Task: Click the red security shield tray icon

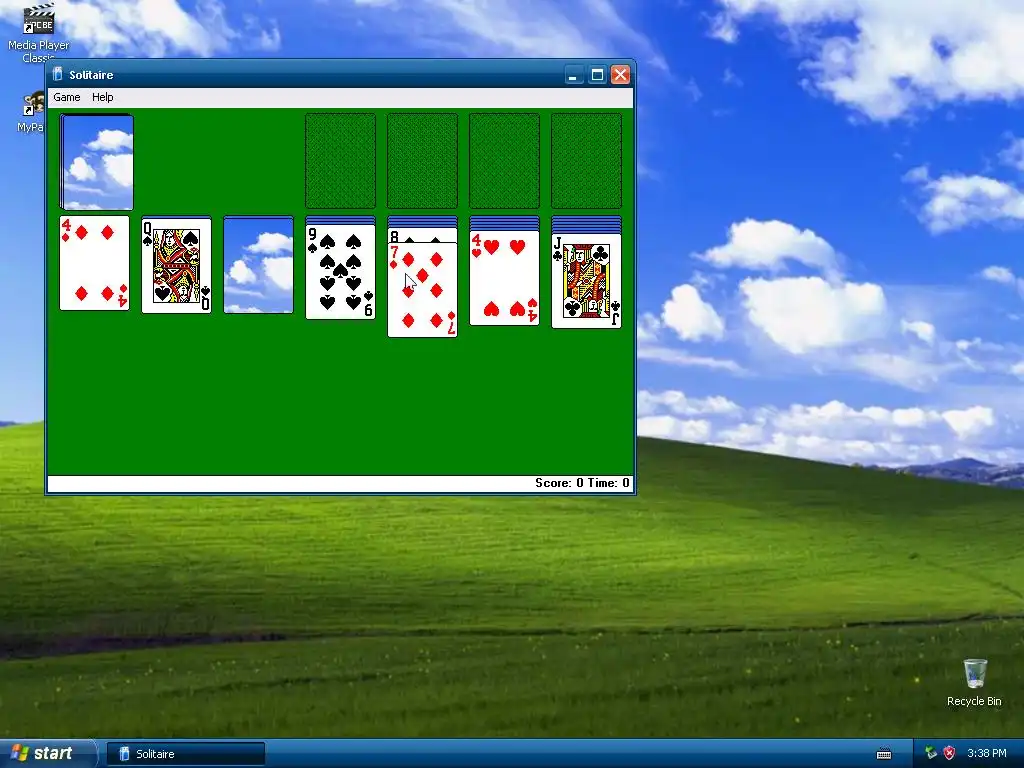Action: 950,754
